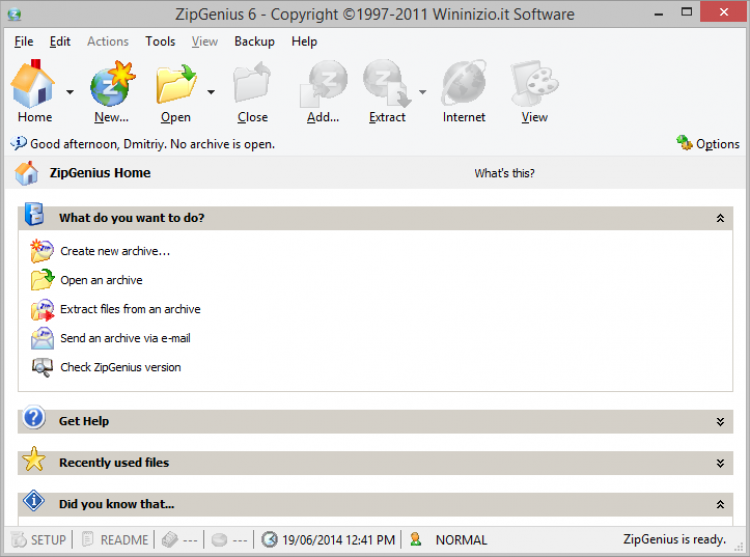Viewport: 750px width, 557px height.
Task: Click the Options text label
Action: (x=717, y=144)
